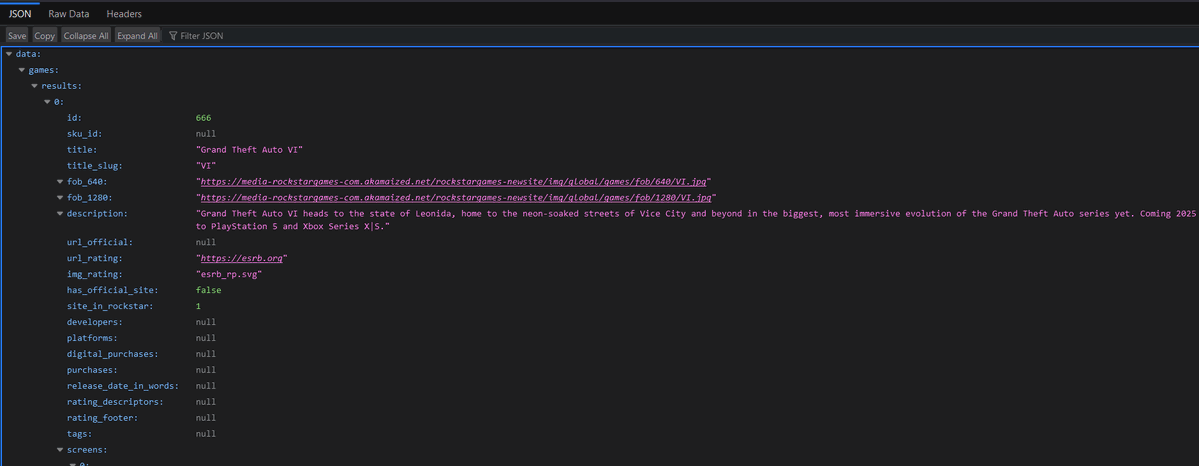Open the fob/640/VI.jpg image link
The height and width of the screenshot is (466, 1199).
coord(455,182)
